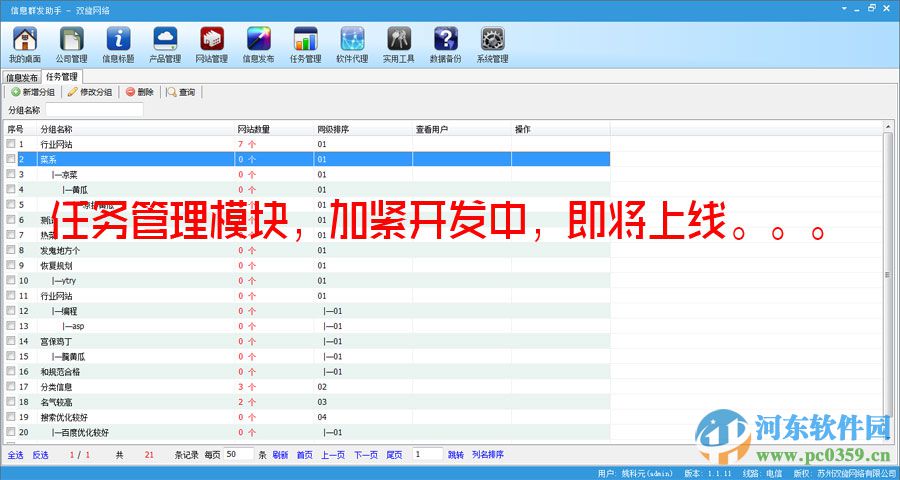Open 信息标题 info icon
The image size is (900, 480).
[118, 44]
